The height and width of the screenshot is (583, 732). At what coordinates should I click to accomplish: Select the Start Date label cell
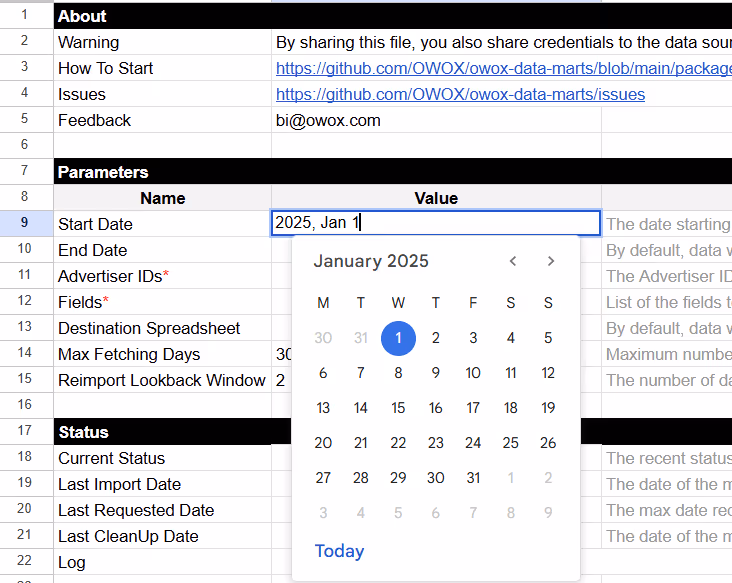pyautogui.click(x=162, y=224)
